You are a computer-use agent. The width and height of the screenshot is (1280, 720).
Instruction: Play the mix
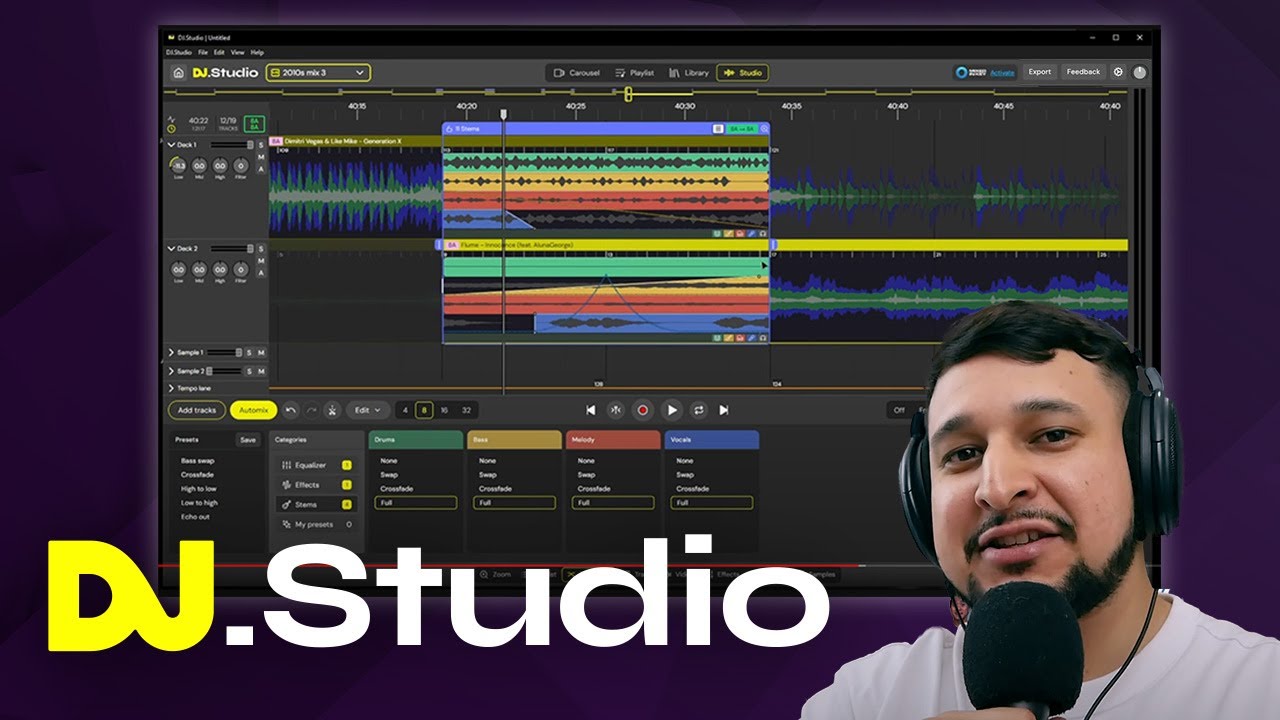[x=672, y=410]
